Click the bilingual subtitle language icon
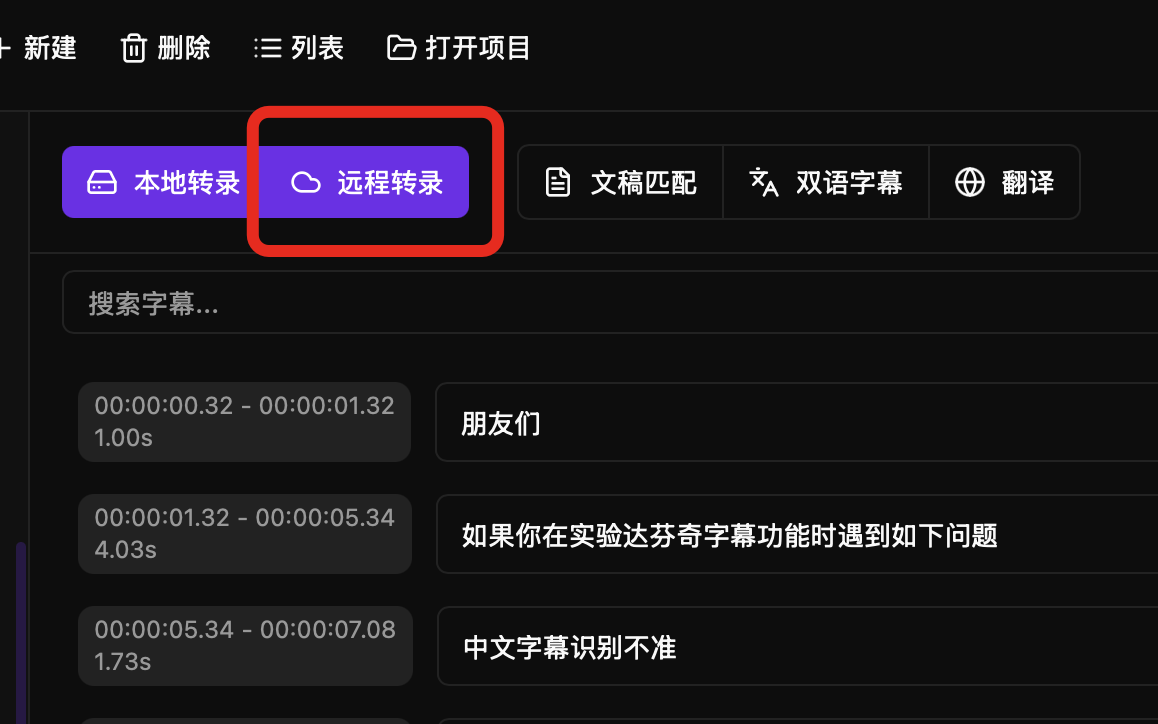The width and height of the screenshot is (1158, 724). pyautogui.click(x=764, y=182)
